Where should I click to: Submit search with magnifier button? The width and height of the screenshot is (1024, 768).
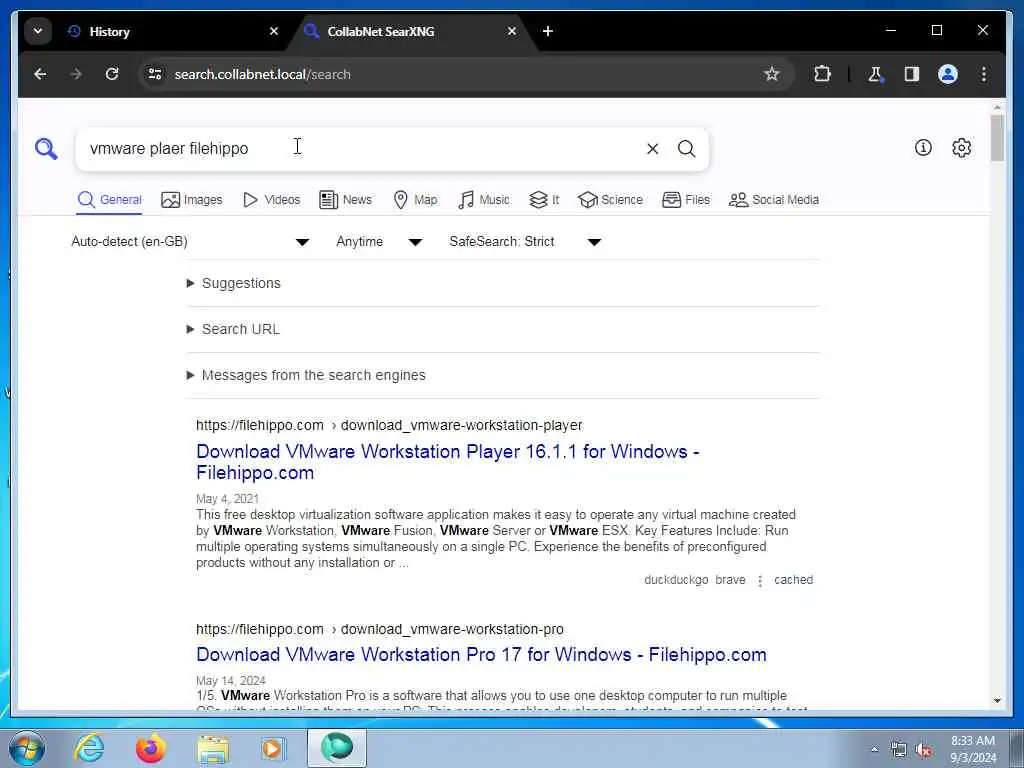point(686,149)
